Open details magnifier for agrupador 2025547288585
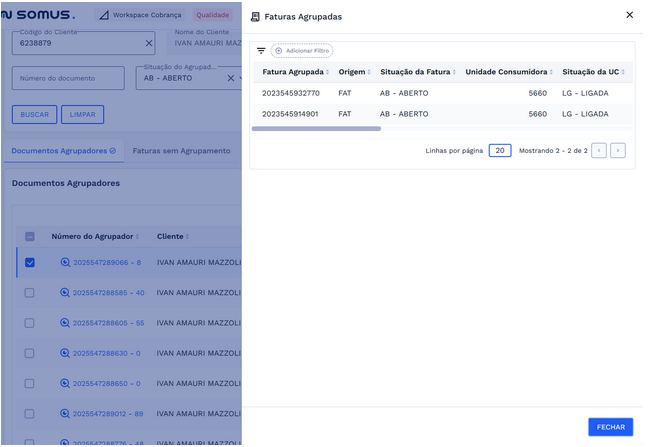Viewport: 648px width, 447px height. point(65,293)
